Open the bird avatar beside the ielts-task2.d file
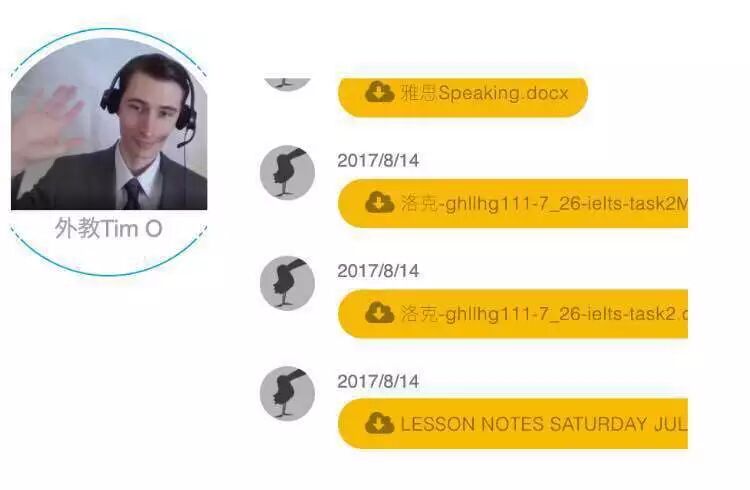The height and width of the screenshot is (490, 750). click(x=287, y=283)
